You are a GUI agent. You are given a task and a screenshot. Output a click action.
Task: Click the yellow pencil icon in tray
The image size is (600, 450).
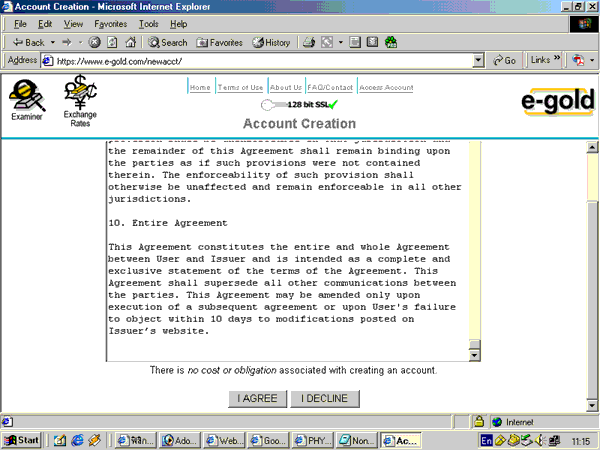[500, 440]
